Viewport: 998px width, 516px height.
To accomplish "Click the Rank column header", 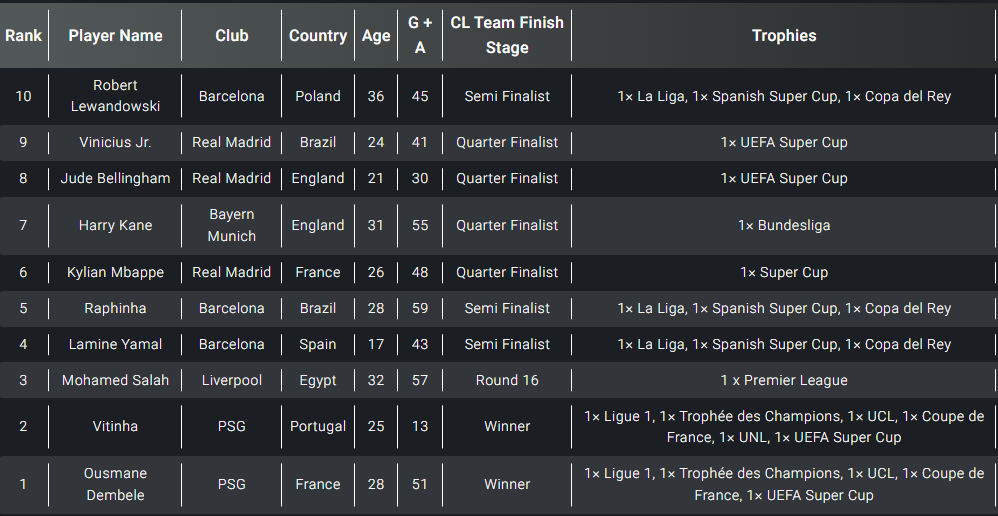I will [x=24, y=36].
